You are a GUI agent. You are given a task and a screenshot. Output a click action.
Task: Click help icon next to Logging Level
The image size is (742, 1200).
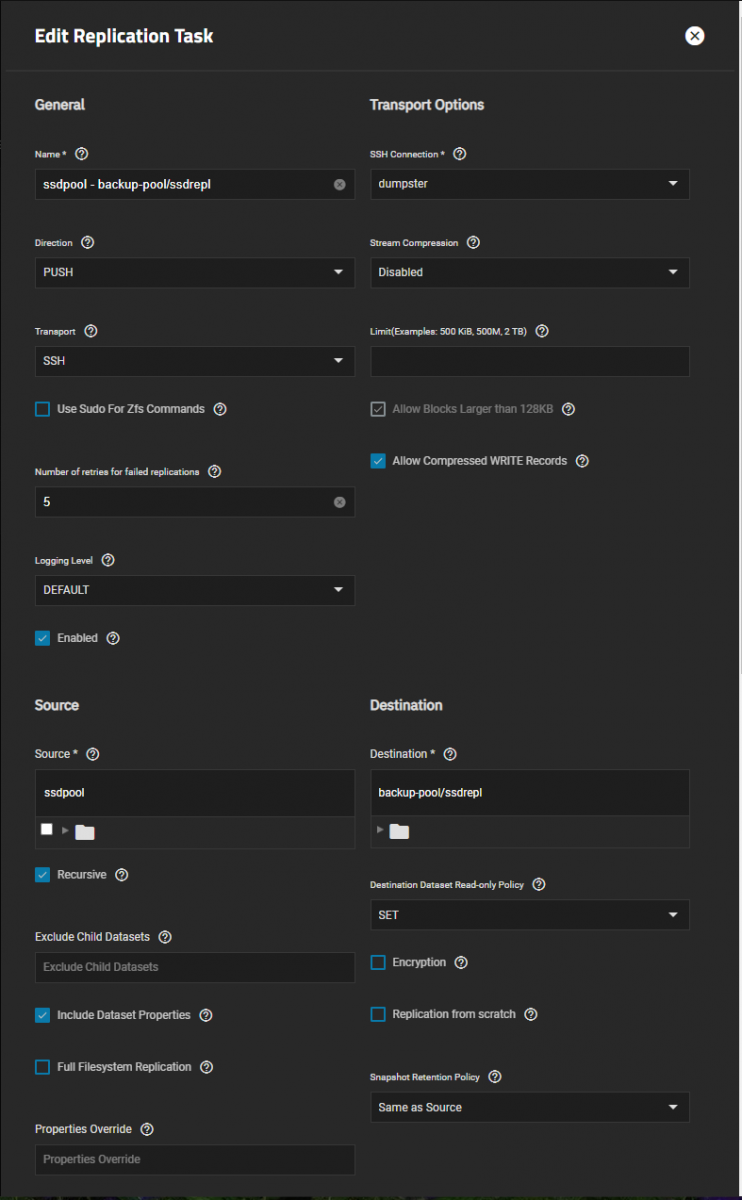pos(108,561)
